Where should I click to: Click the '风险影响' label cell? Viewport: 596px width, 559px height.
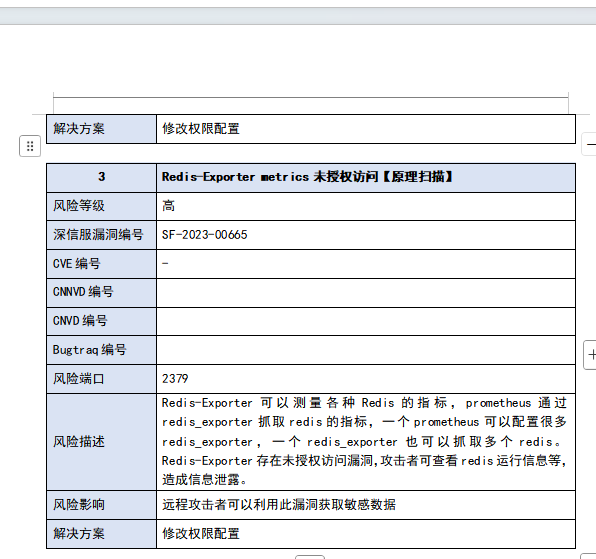[x=101, y=505]
